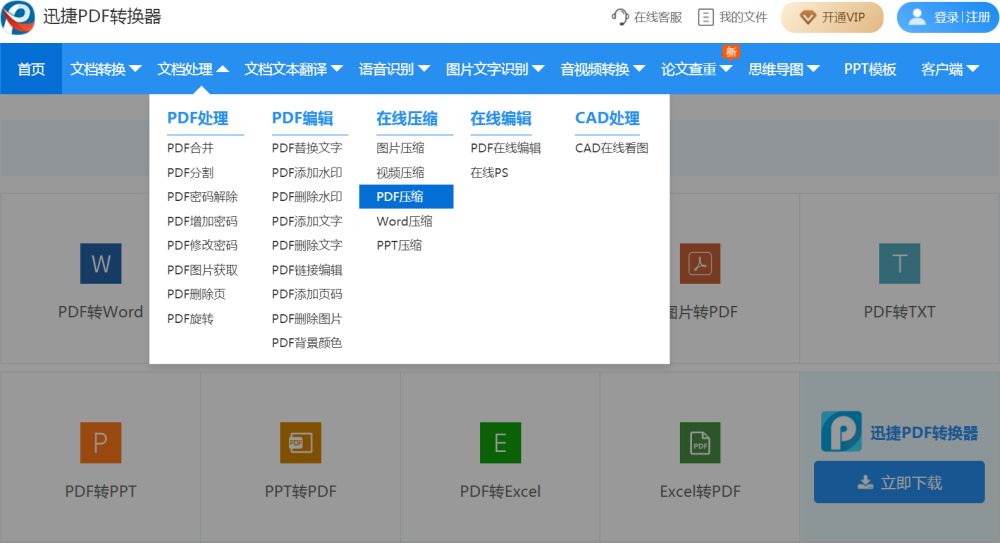Open the PPT模板 tab
Screen dimensions: 1000x543
coord(870,69)
